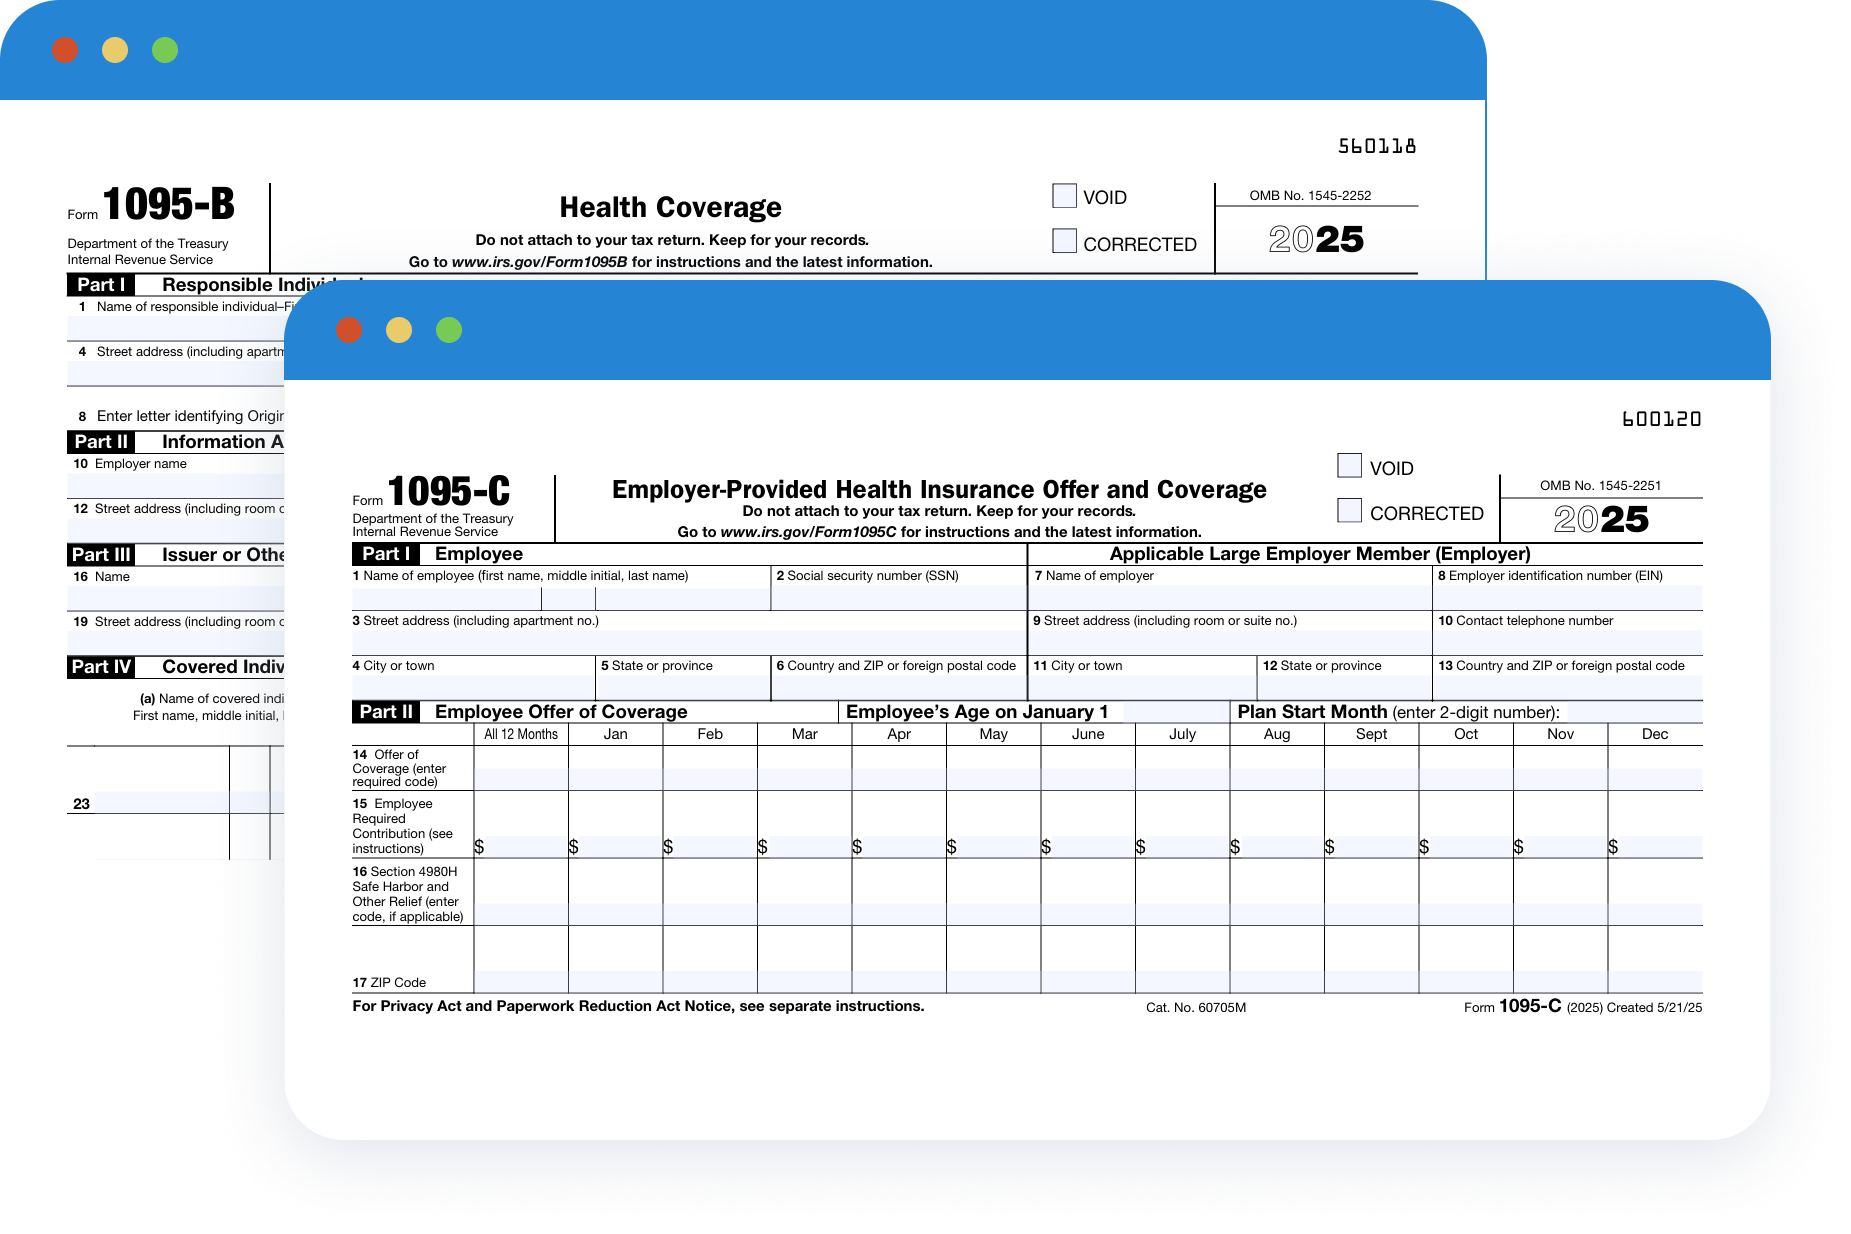Viewport: 1851px width, 1234px height.
Task: Click OMB No. 1545-2252 text on 1095-B
Action: [x=1310, y=196]
